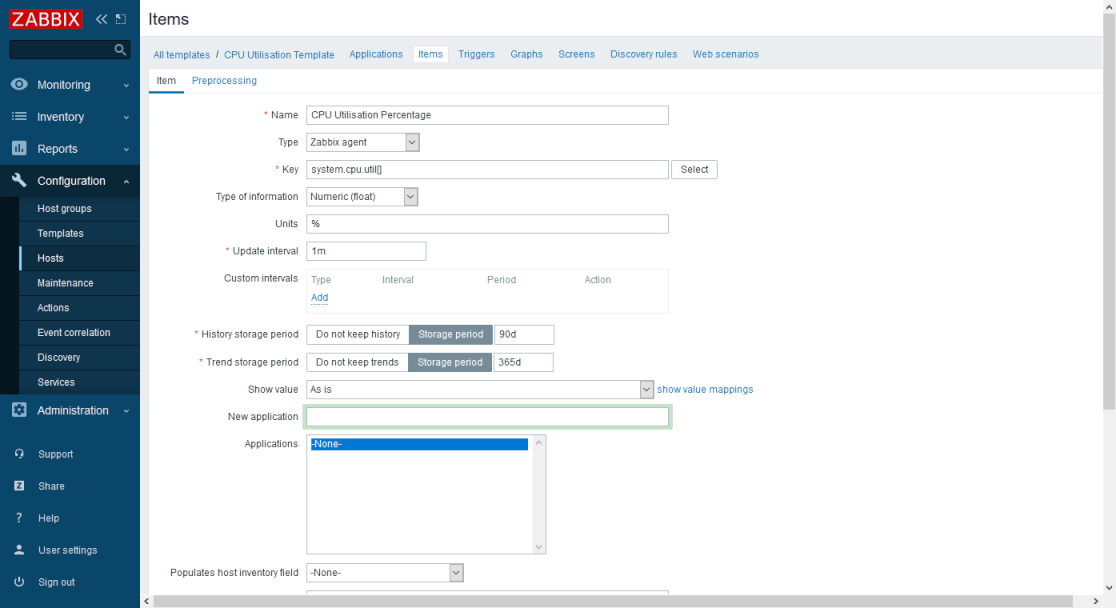Open the Screens template tab

pos(577,54)
